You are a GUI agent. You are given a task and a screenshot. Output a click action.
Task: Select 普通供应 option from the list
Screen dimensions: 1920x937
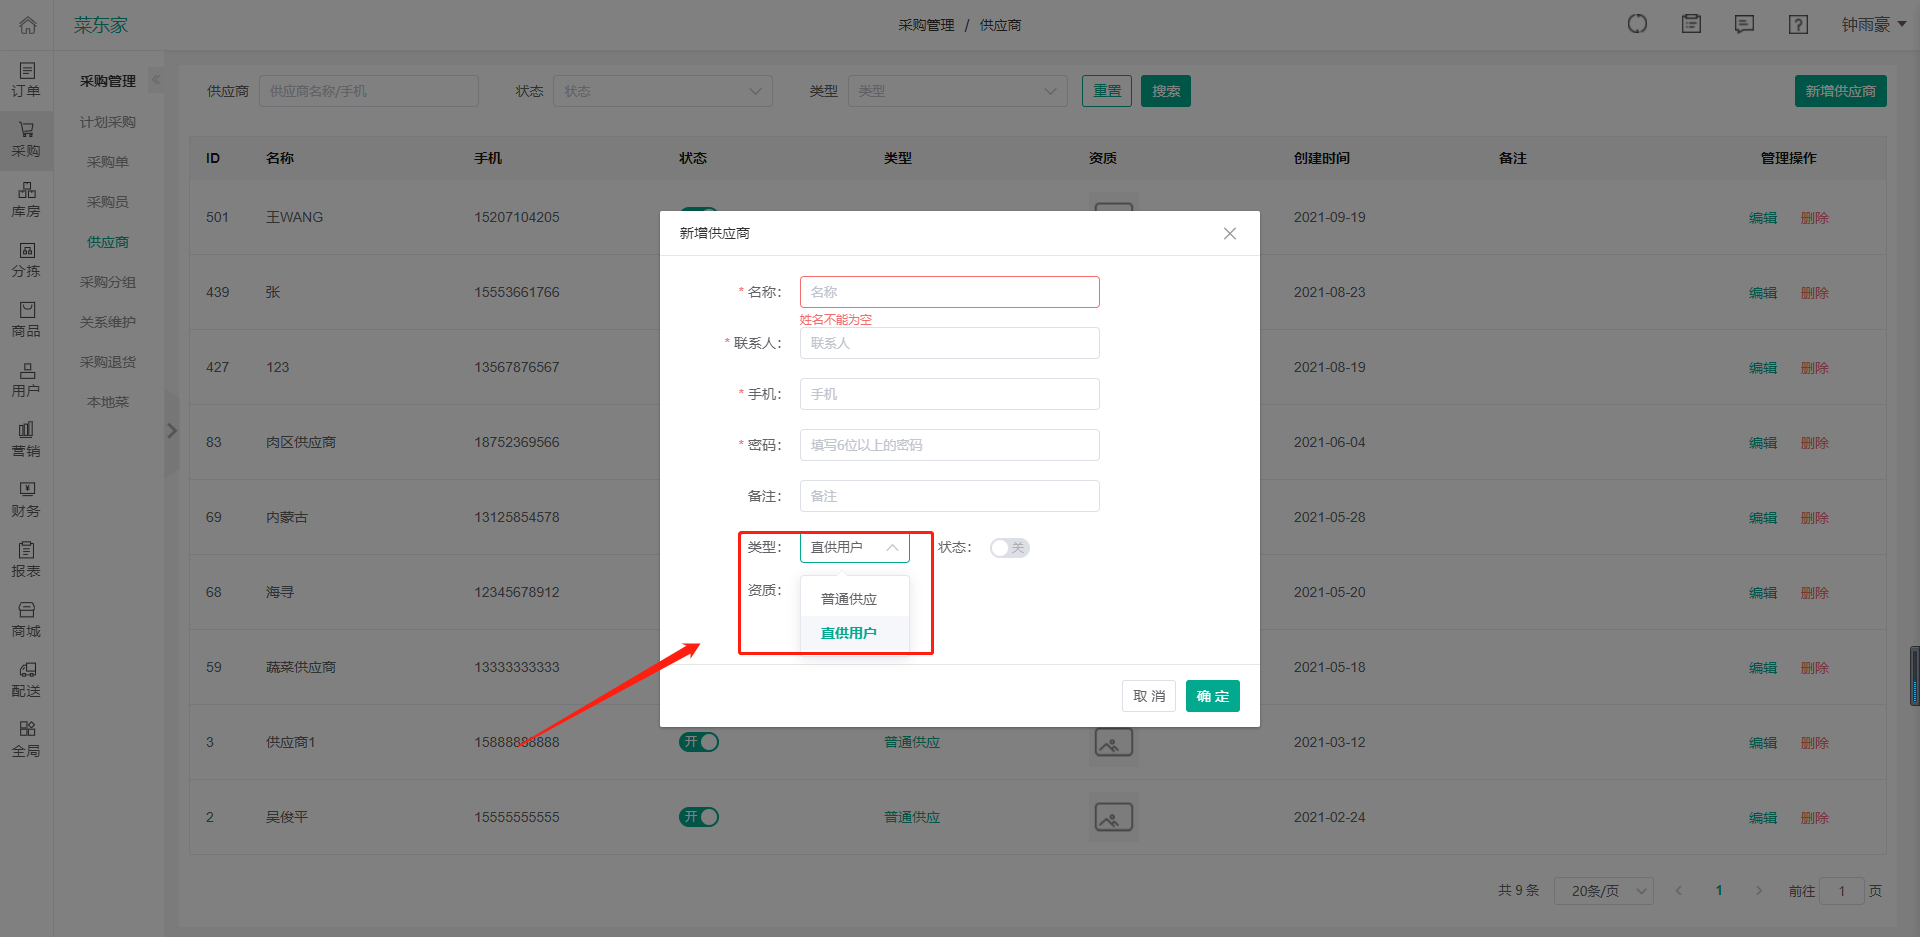[849, 599]
